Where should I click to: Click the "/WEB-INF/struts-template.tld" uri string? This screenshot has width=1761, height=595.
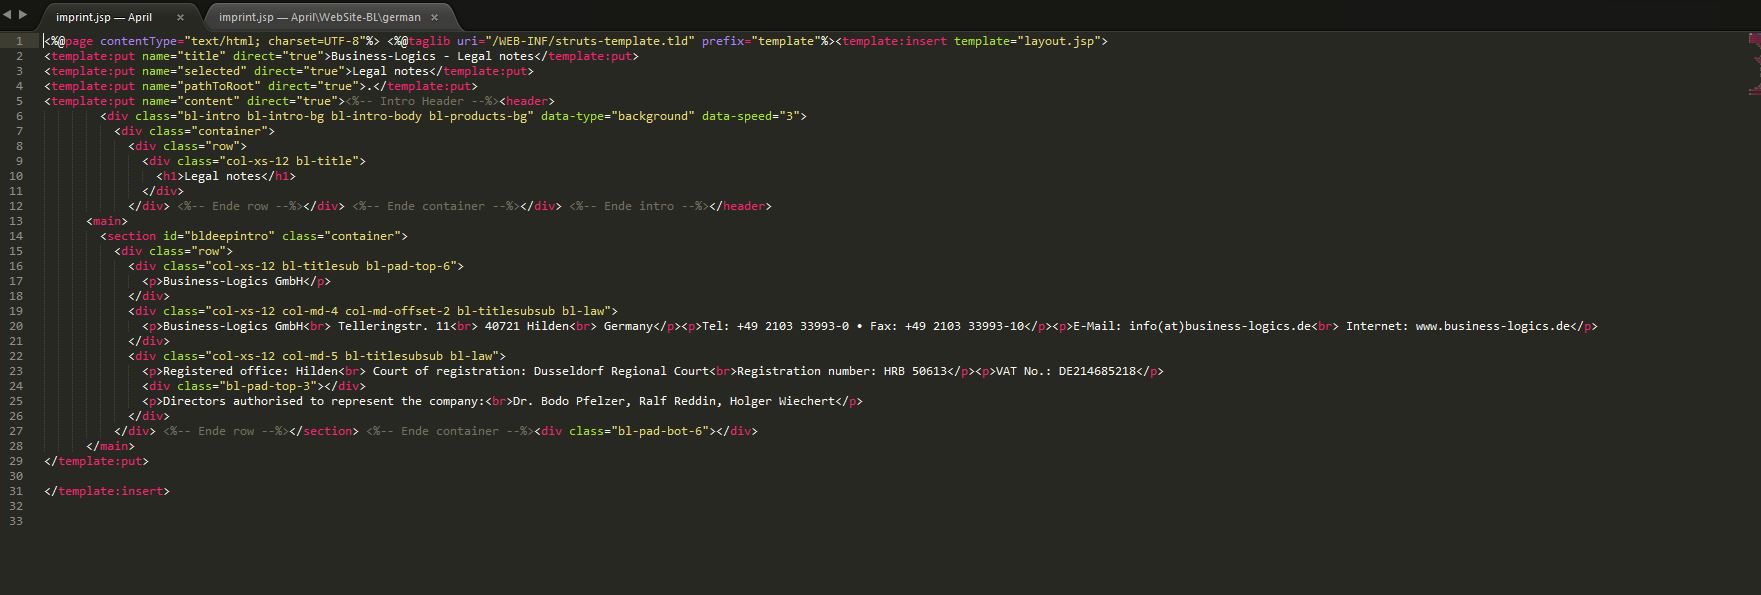(590, 41)
